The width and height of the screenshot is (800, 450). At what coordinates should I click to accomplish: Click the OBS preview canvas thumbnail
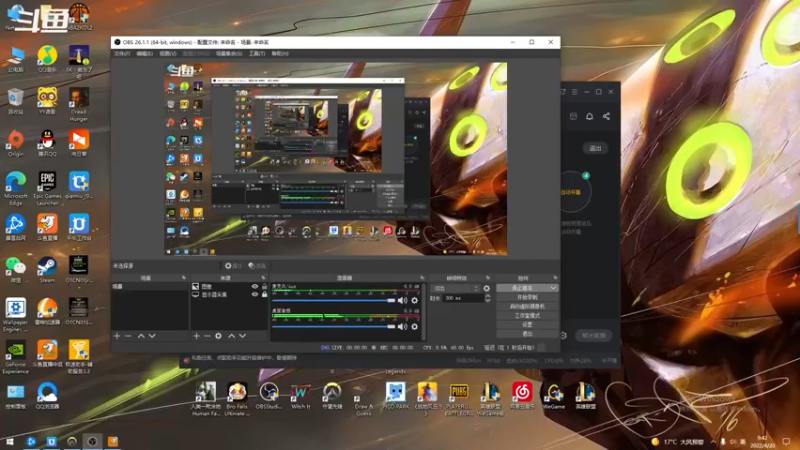click(335, 159)
